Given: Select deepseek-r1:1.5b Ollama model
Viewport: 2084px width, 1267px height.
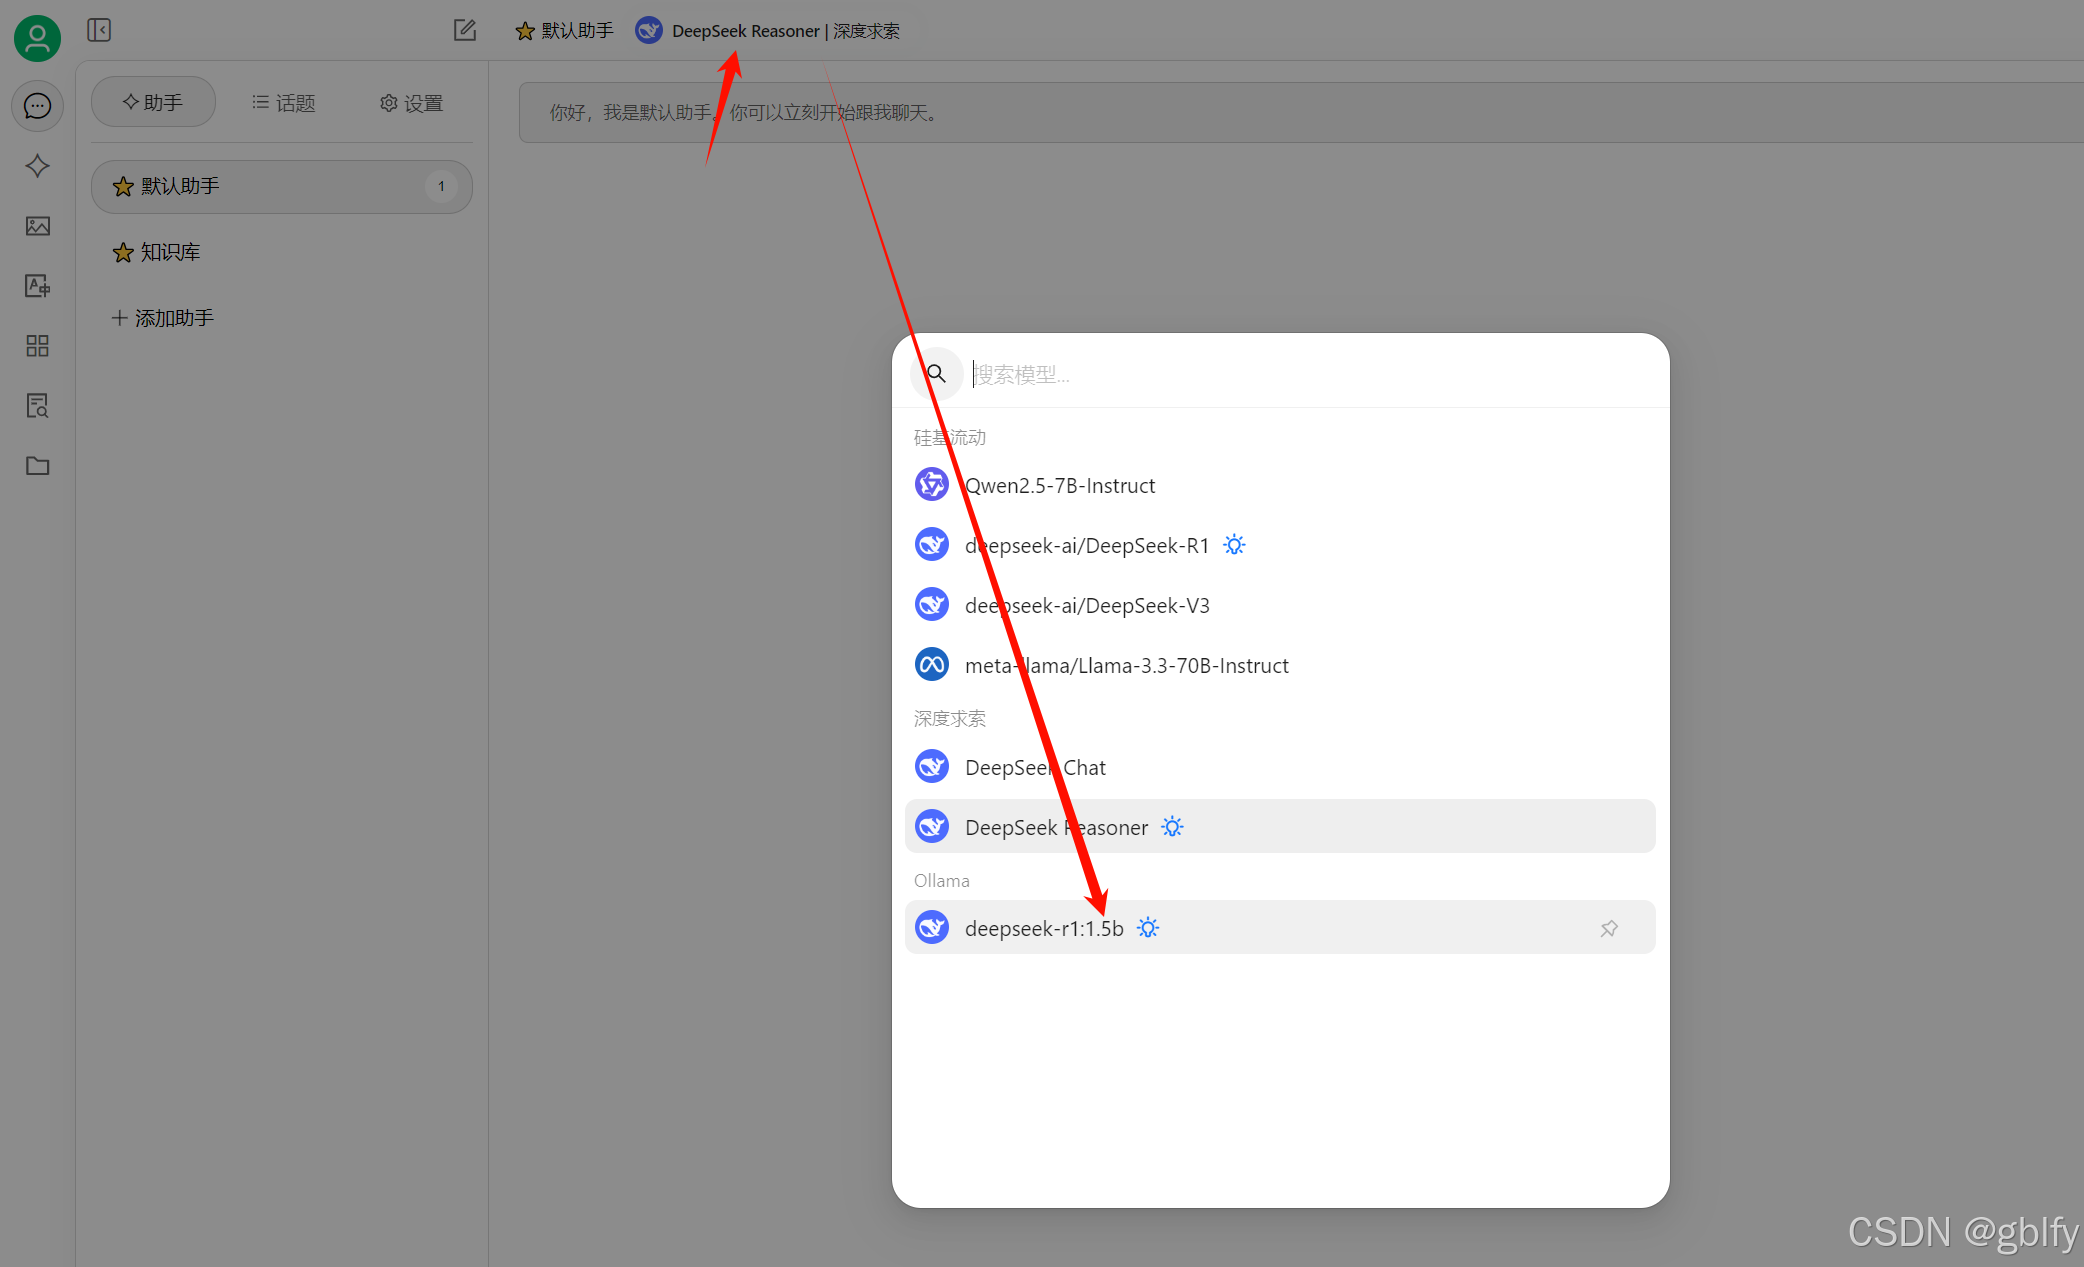Looking at the screenshot, I should tap(1044, 929).
